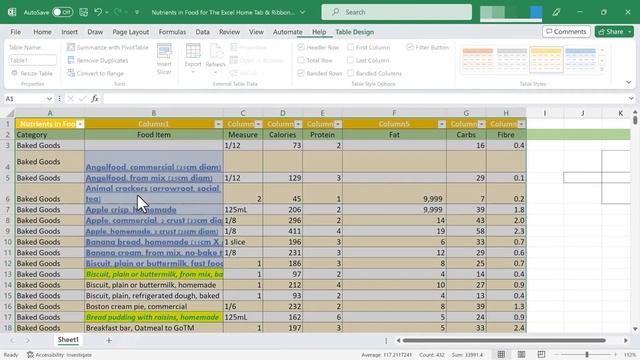
Task: Click Remove Duplicates
Action: [98, 60]
